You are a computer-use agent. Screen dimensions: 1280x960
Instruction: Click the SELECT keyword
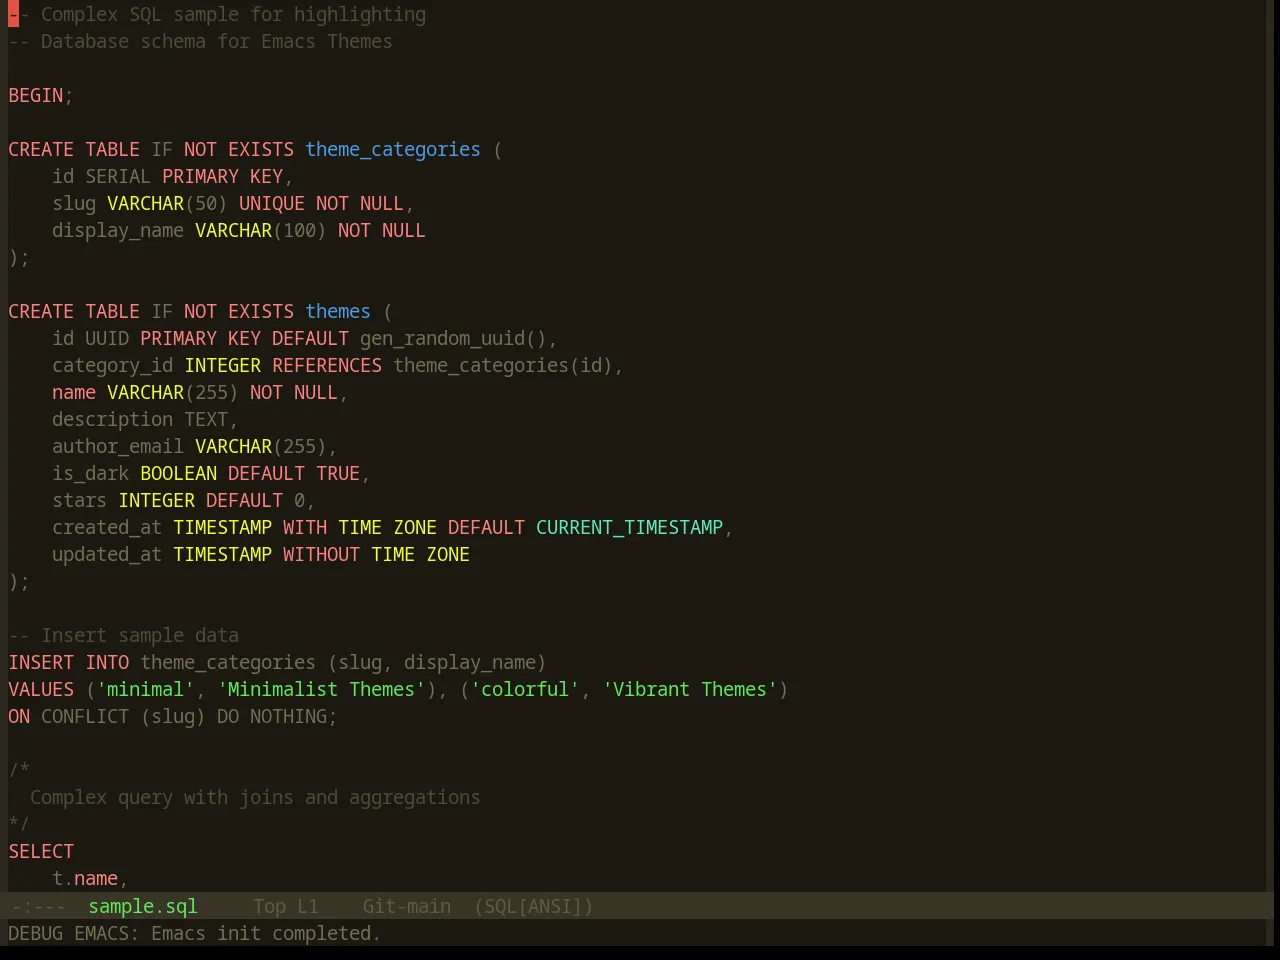tap(41, 851)
